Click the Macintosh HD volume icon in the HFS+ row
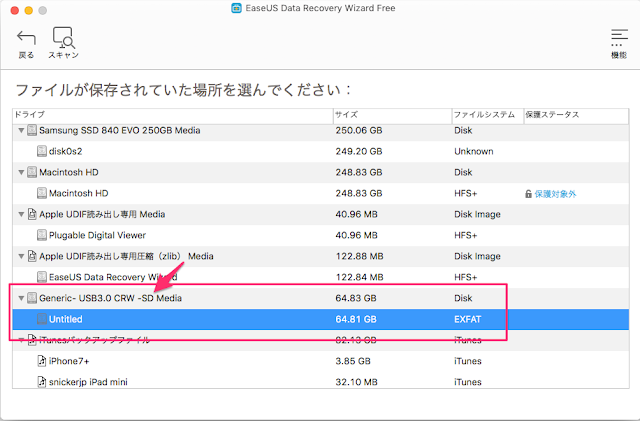The image size is (640, 421). coord(42,193)
